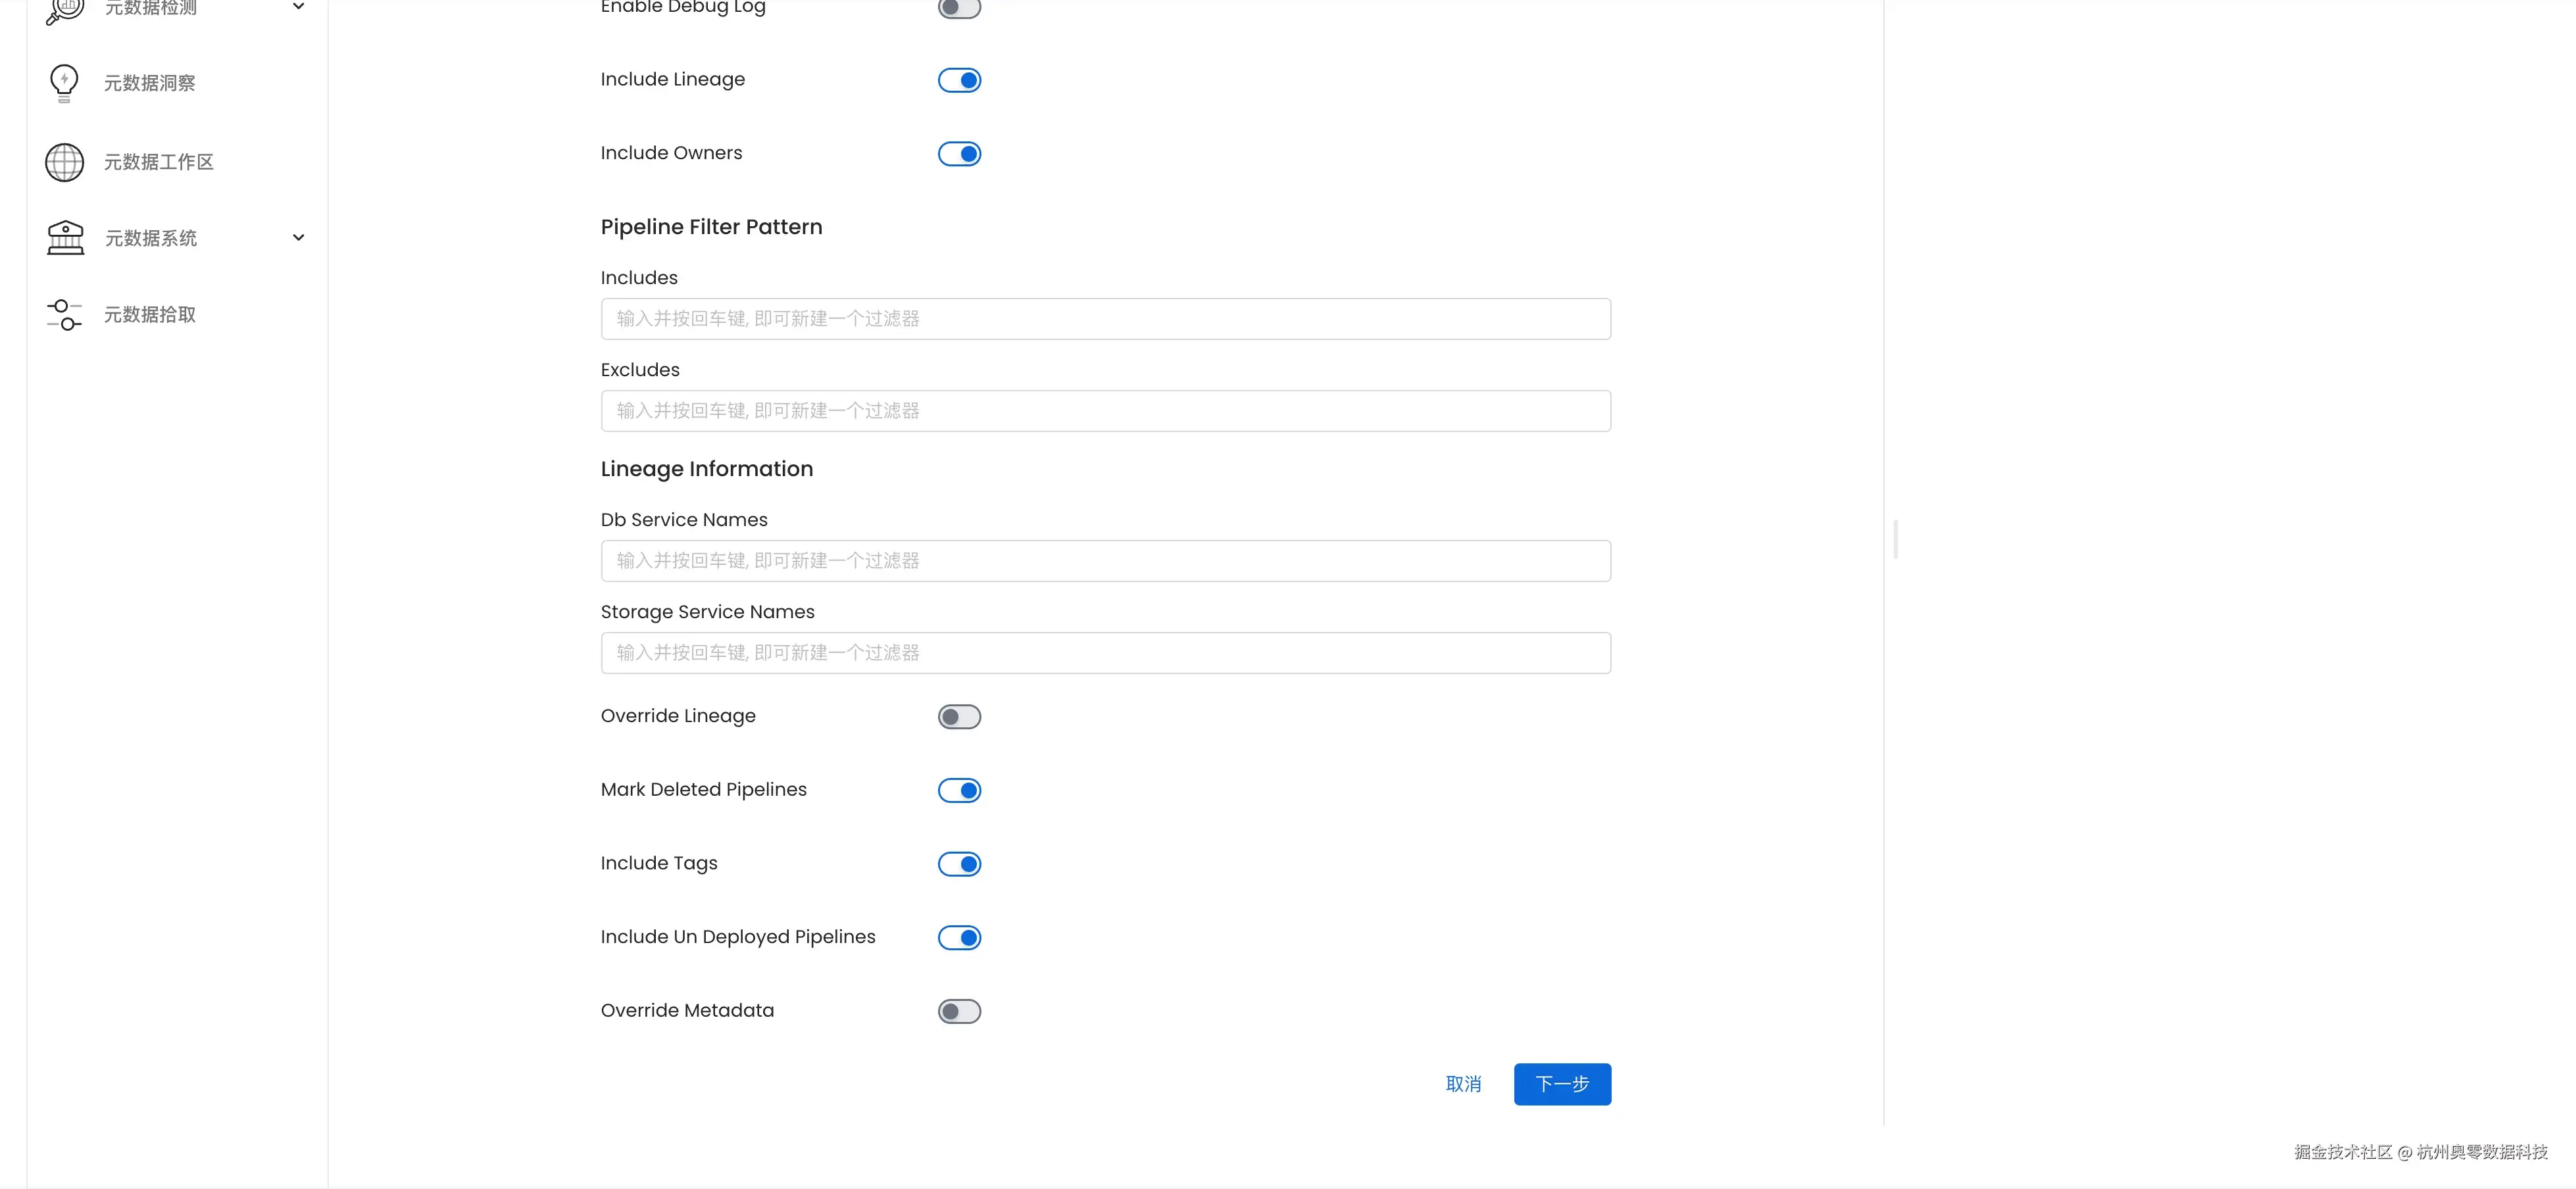Screen dimensions: 2576x1189
Task: Toggle Mark Deleted Pipelines off
Action: click(x=959, y=790)
